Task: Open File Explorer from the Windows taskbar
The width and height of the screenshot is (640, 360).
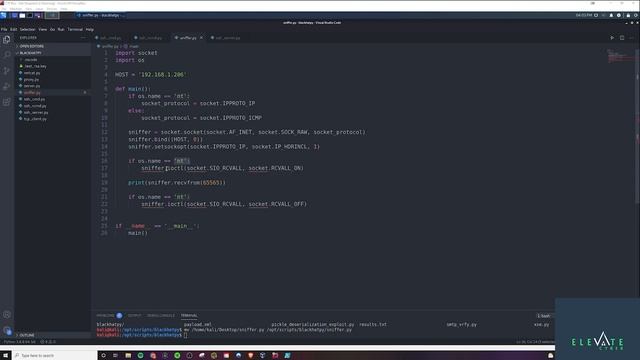Action: (128, 356)
